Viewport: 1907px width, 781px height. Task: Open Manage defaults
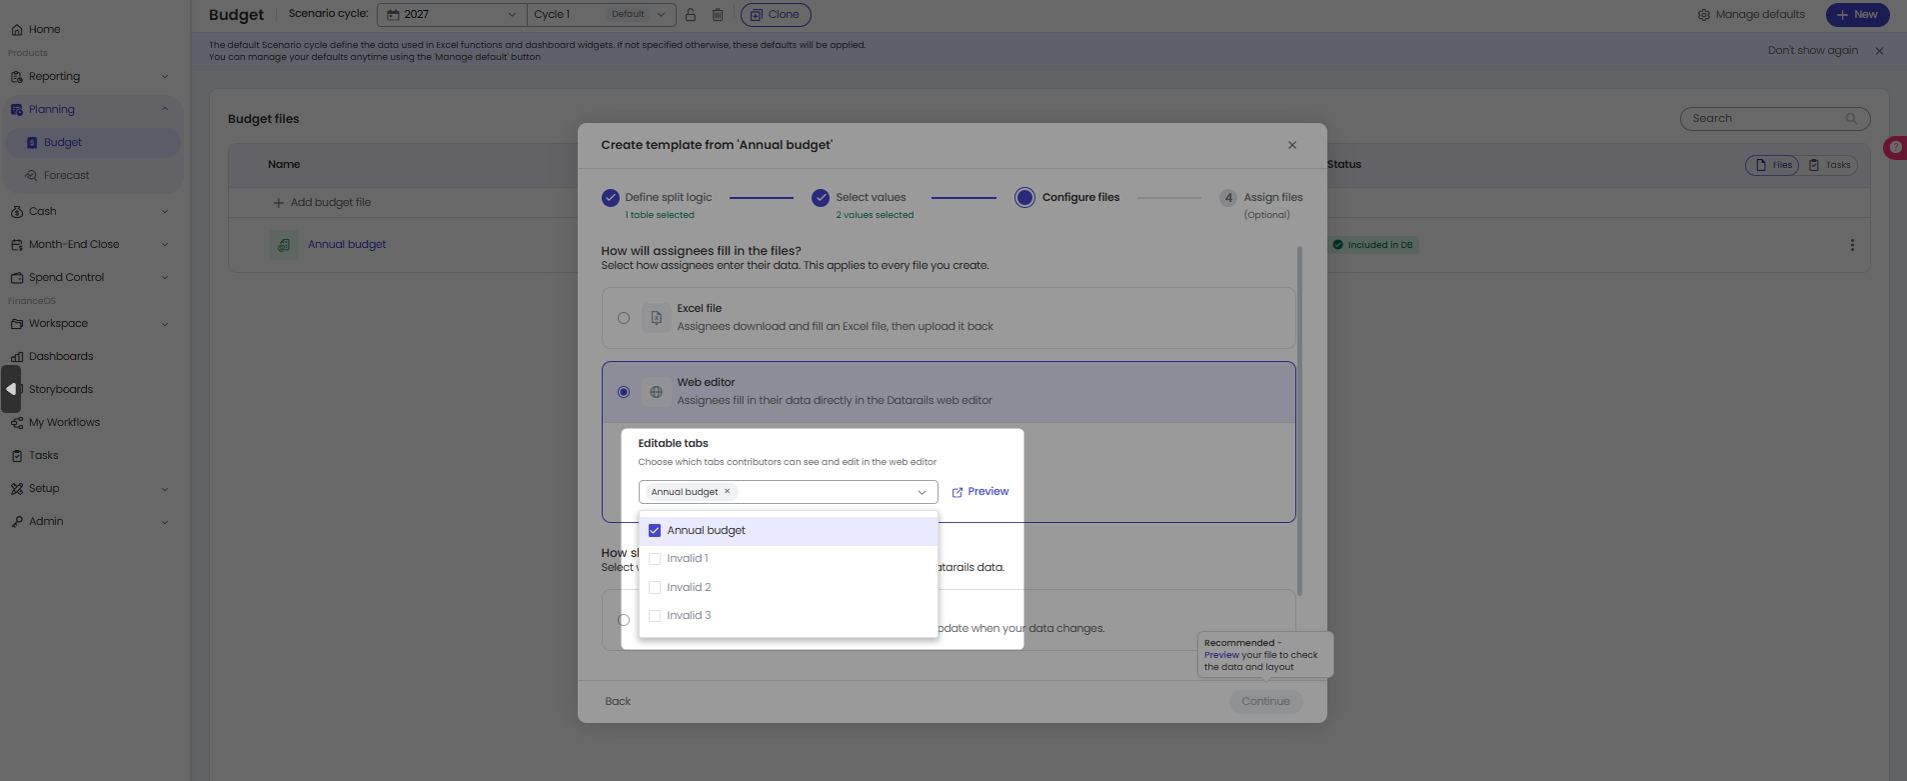[x=1751, y=15]
